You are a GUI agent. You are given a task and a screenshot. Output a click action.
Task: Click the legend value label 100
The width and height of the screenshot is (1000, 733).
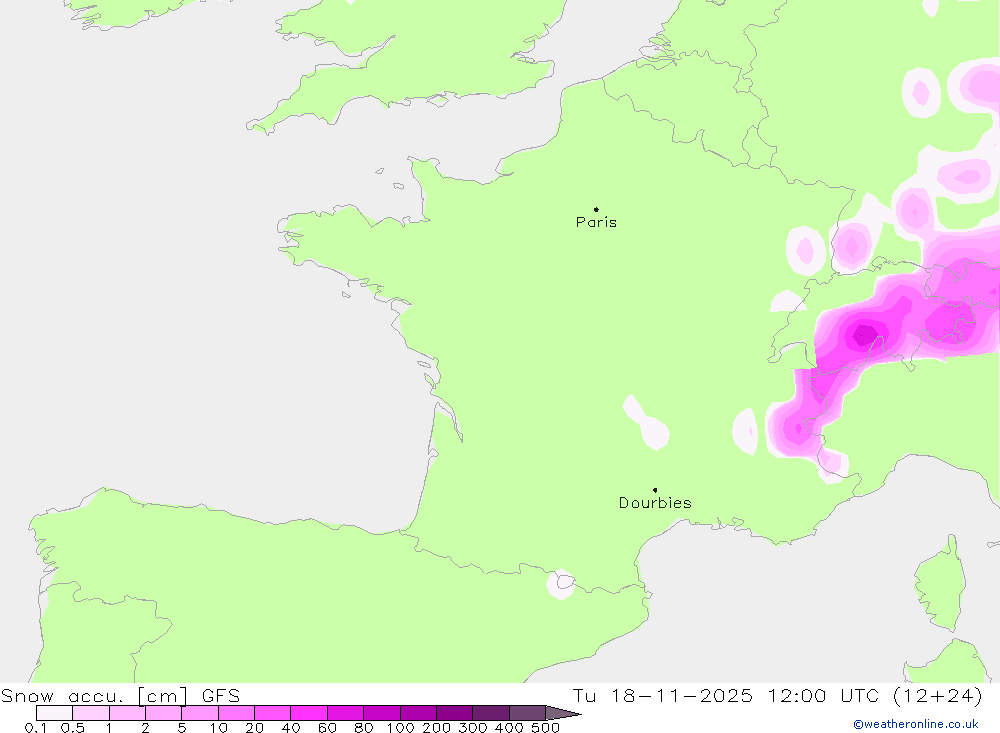pyautogui.click(x=400, y=728)
